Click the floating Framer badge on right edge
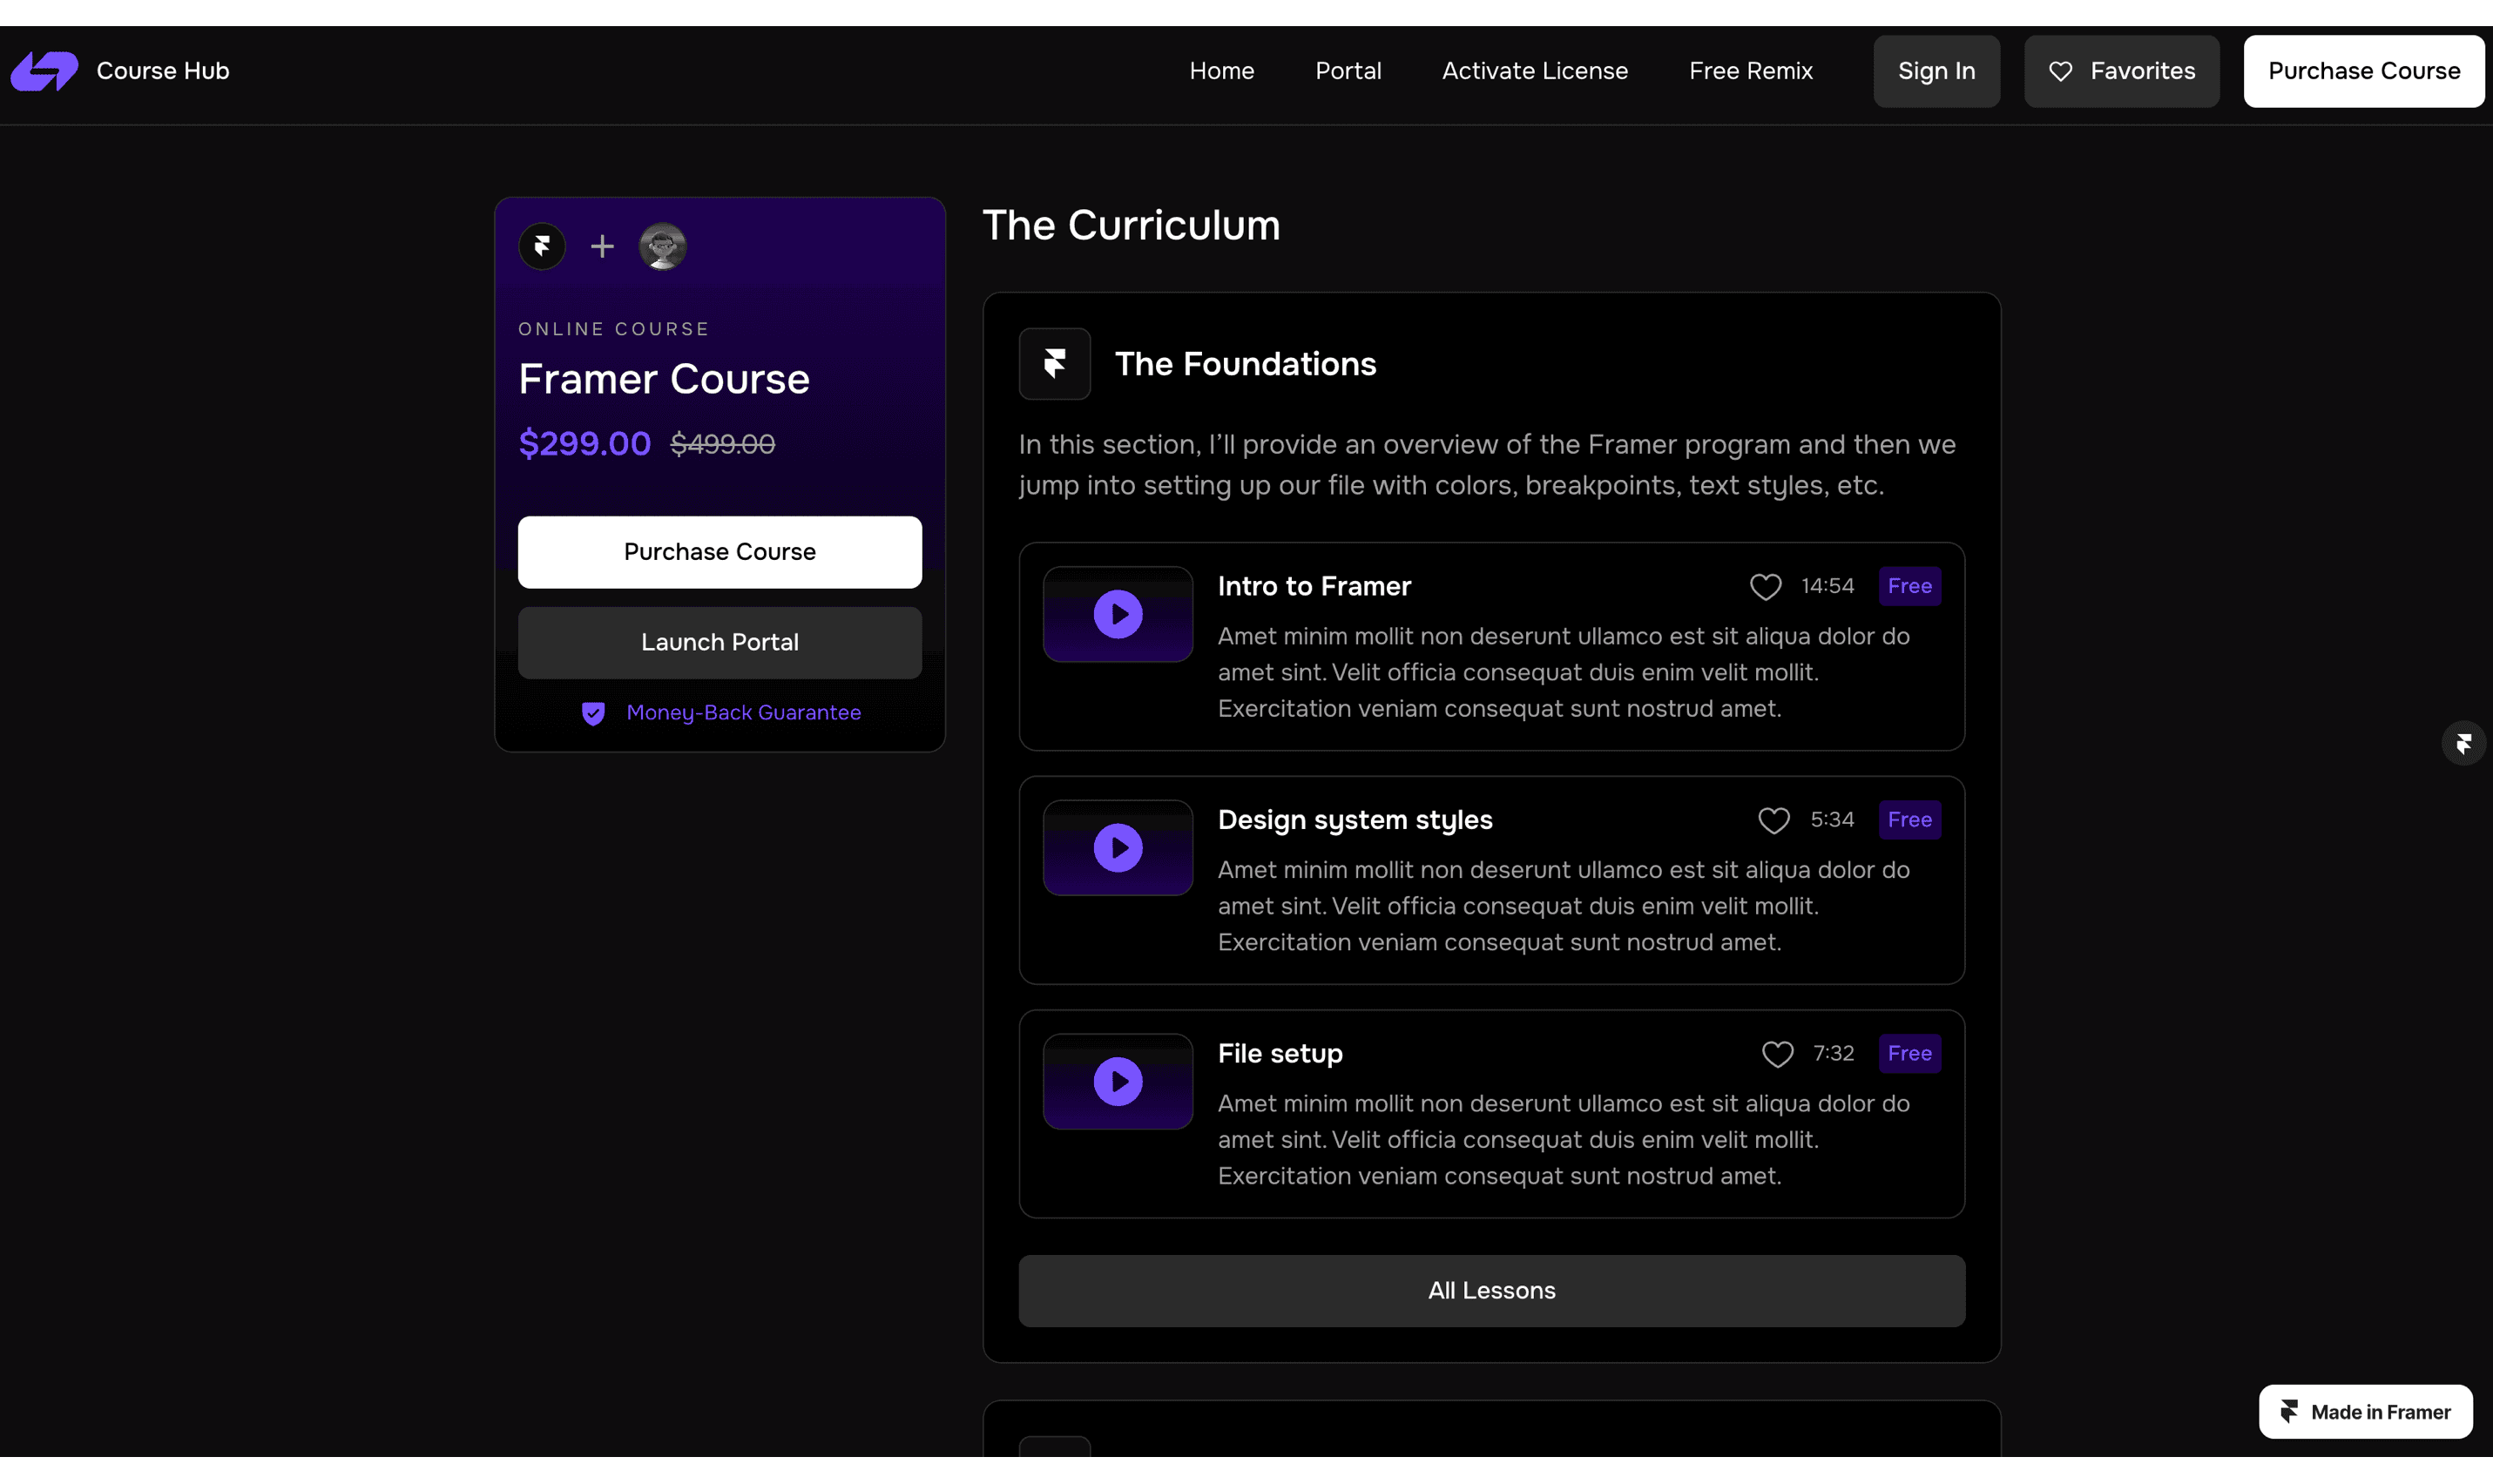Viewport: 2493px width, 1484px height. pyautogui.click(x=2463, y=743)
